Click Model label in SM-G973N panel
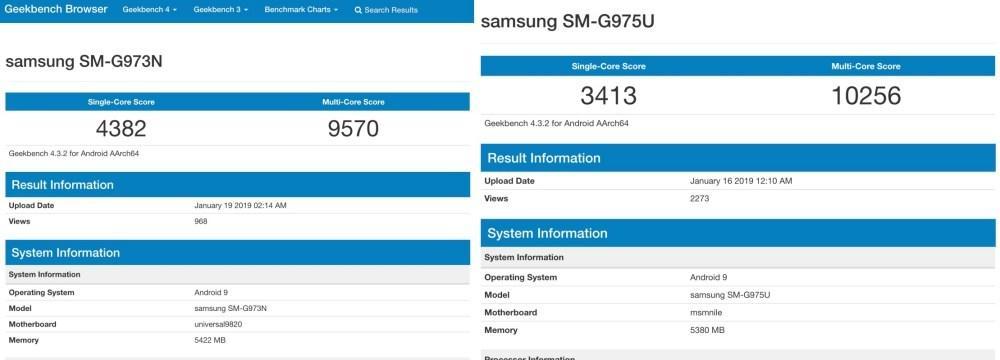The height and width of the screenshot is (360, 1000). pos(20,308)
